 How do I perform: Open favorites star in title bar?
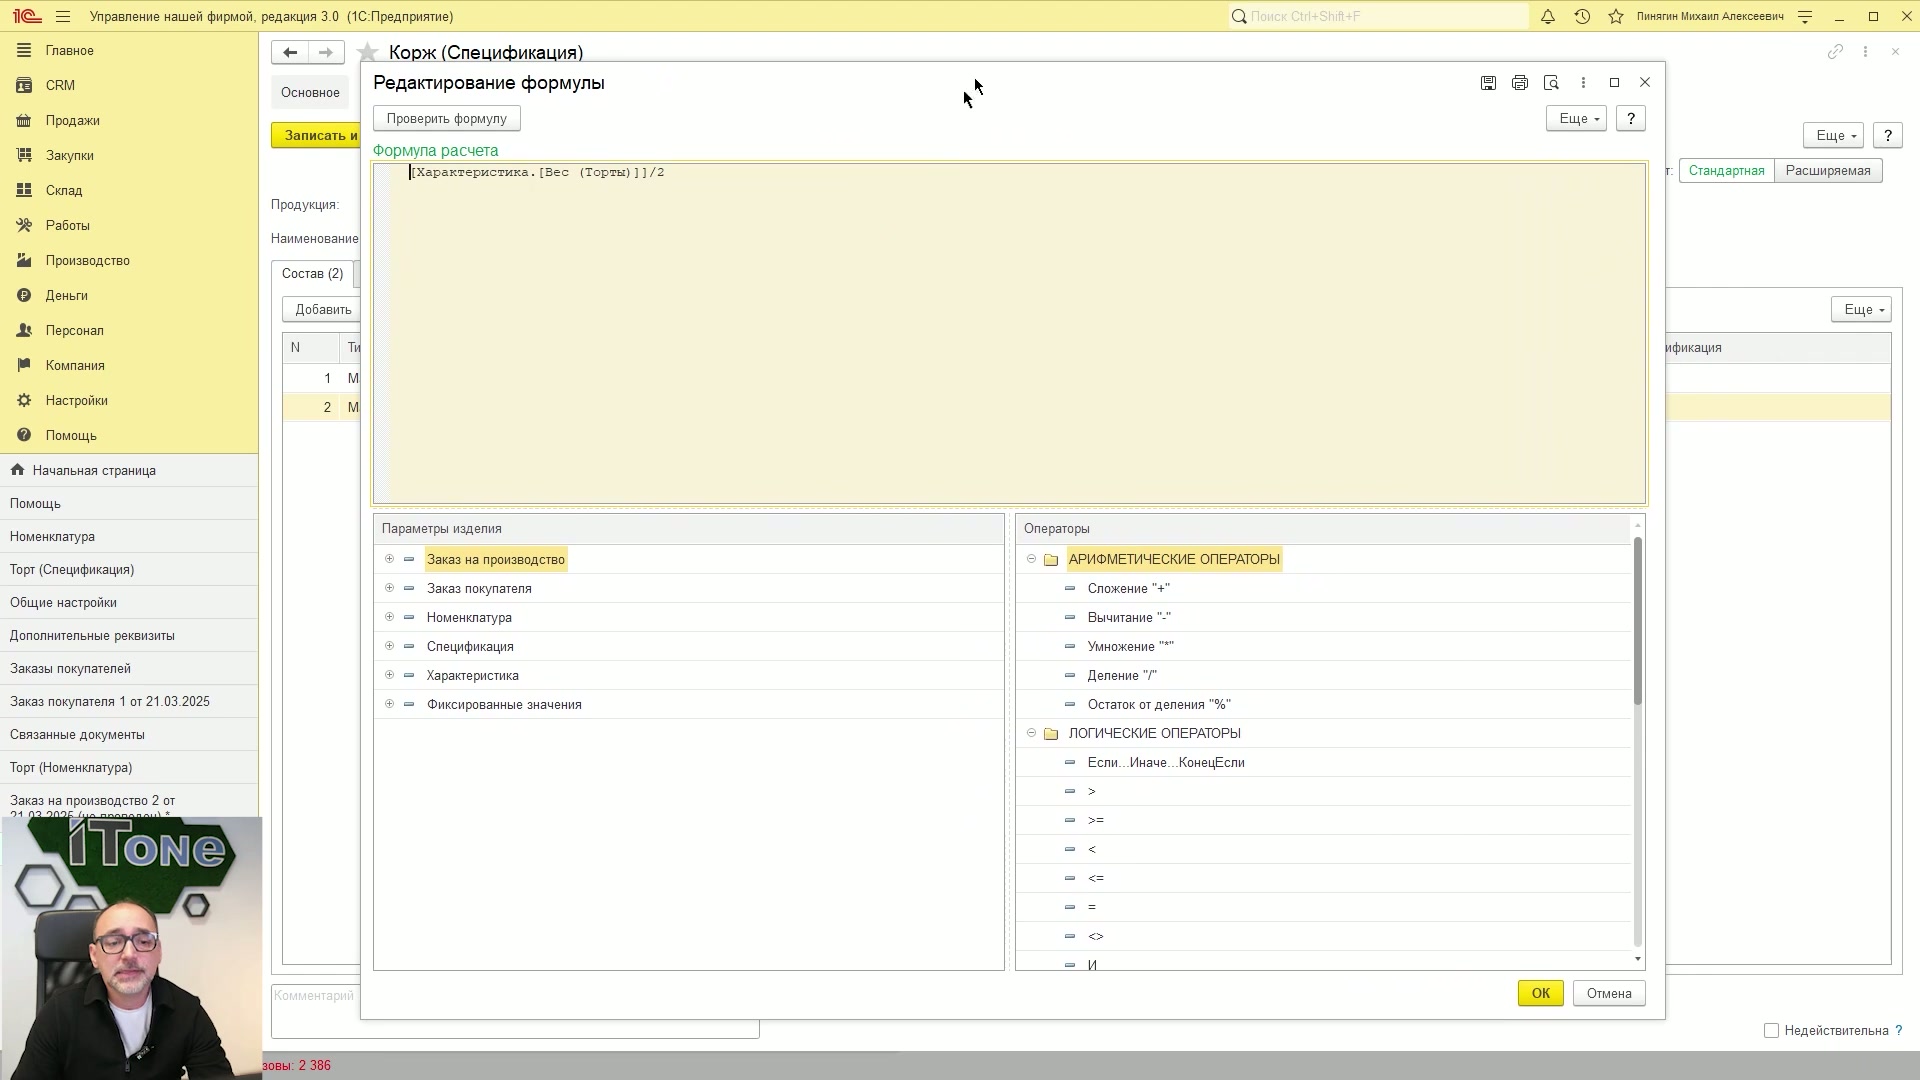[x=1616, y=16]
